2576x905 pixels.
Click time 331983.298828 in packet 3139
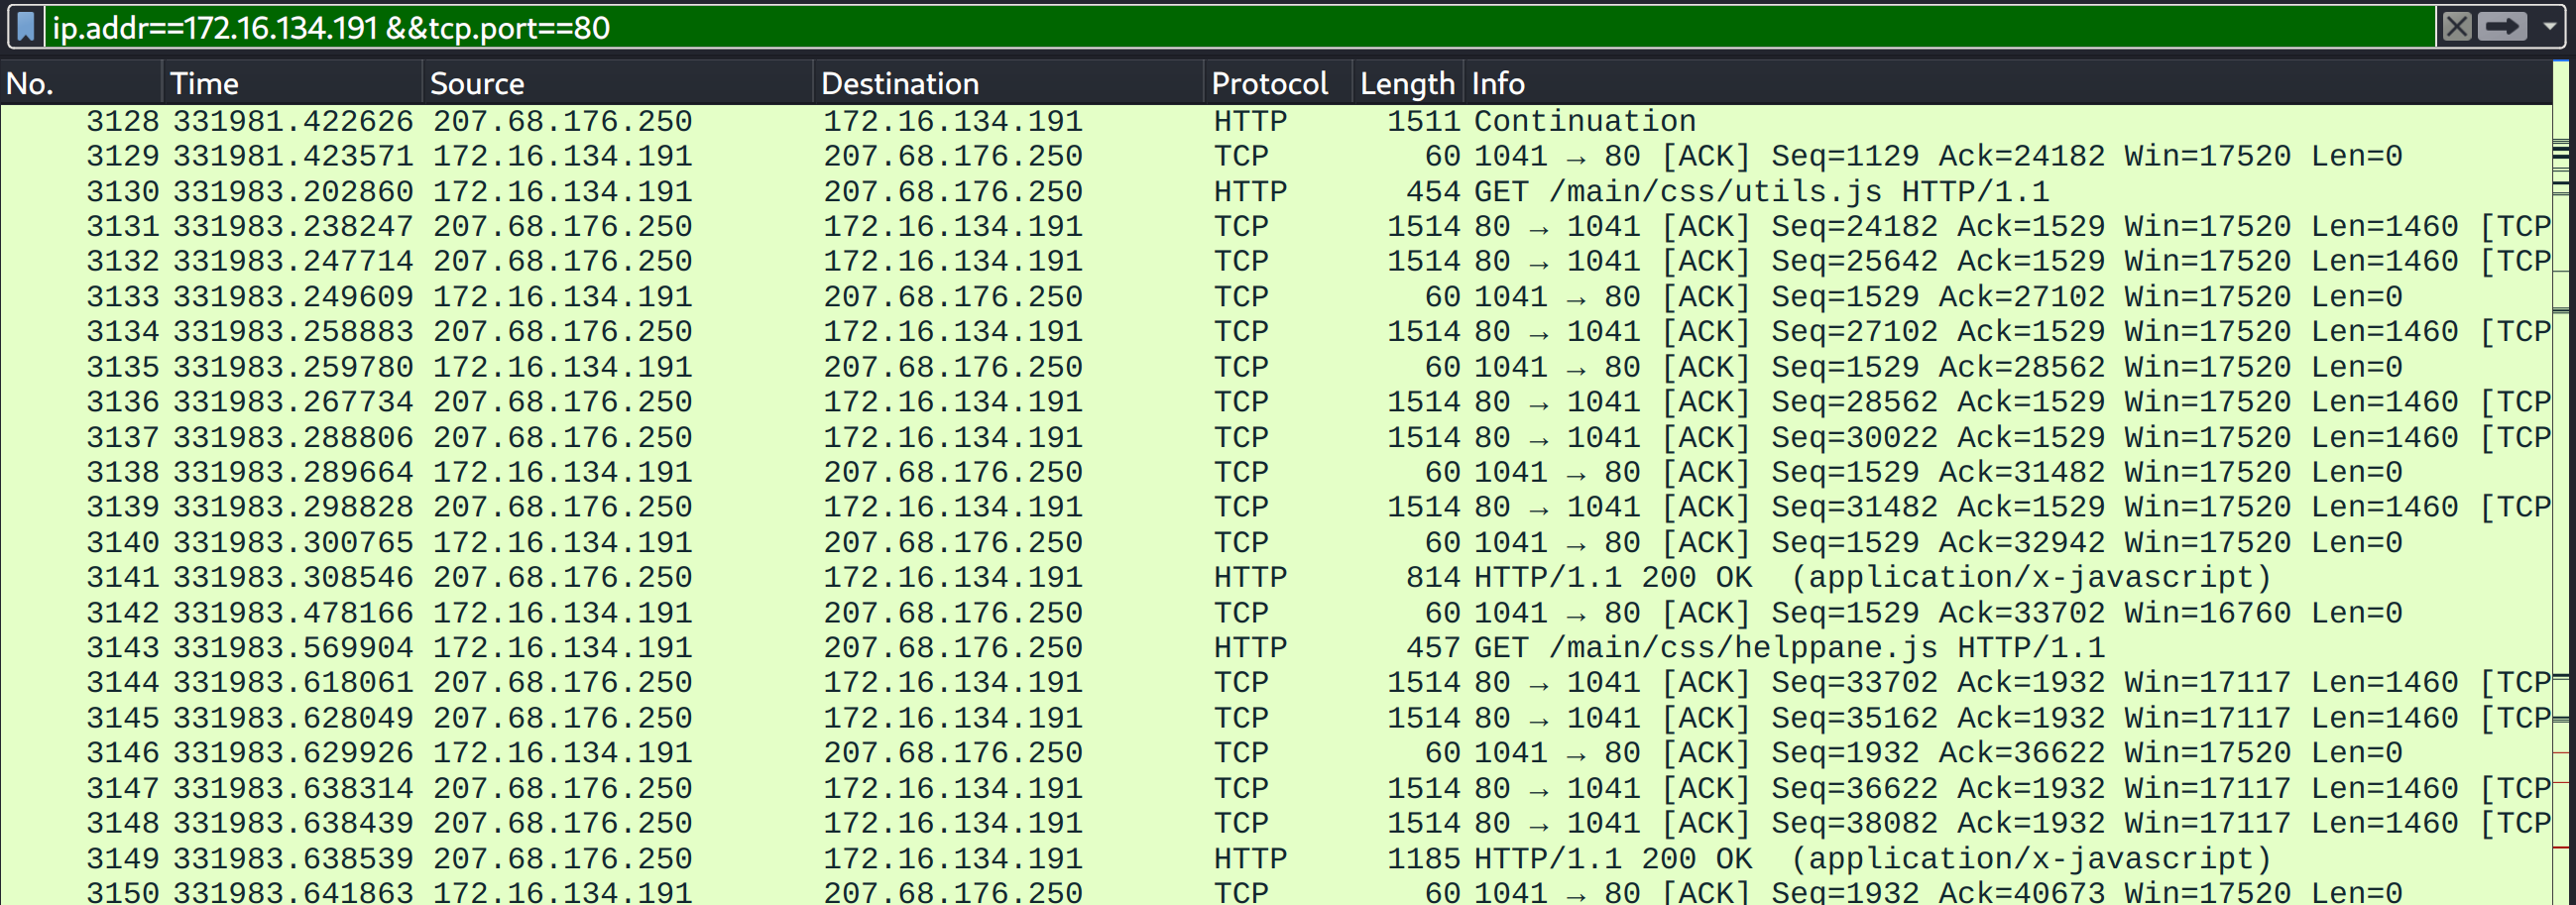(x=293, y=507)
